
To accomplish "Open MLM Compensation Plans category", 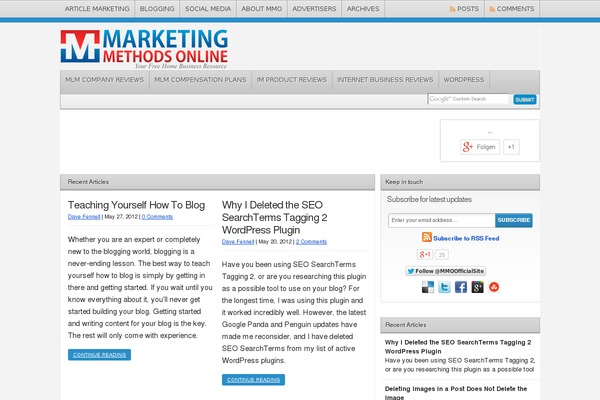I will (x=200, y=80).
